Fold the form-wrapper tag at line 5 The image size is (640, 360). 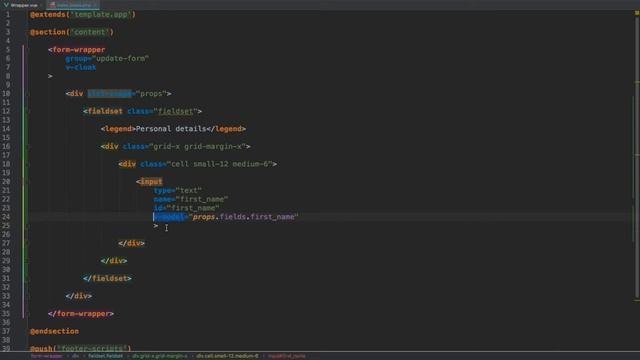point(28,50)
